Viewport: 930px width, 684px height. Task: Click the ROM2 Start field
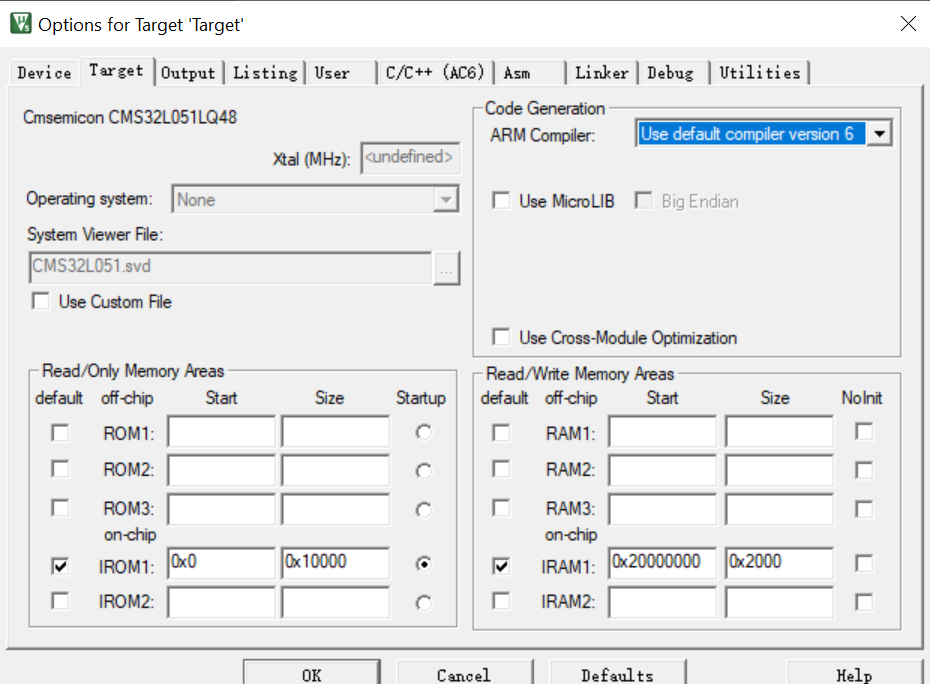[x=221, y=470]
